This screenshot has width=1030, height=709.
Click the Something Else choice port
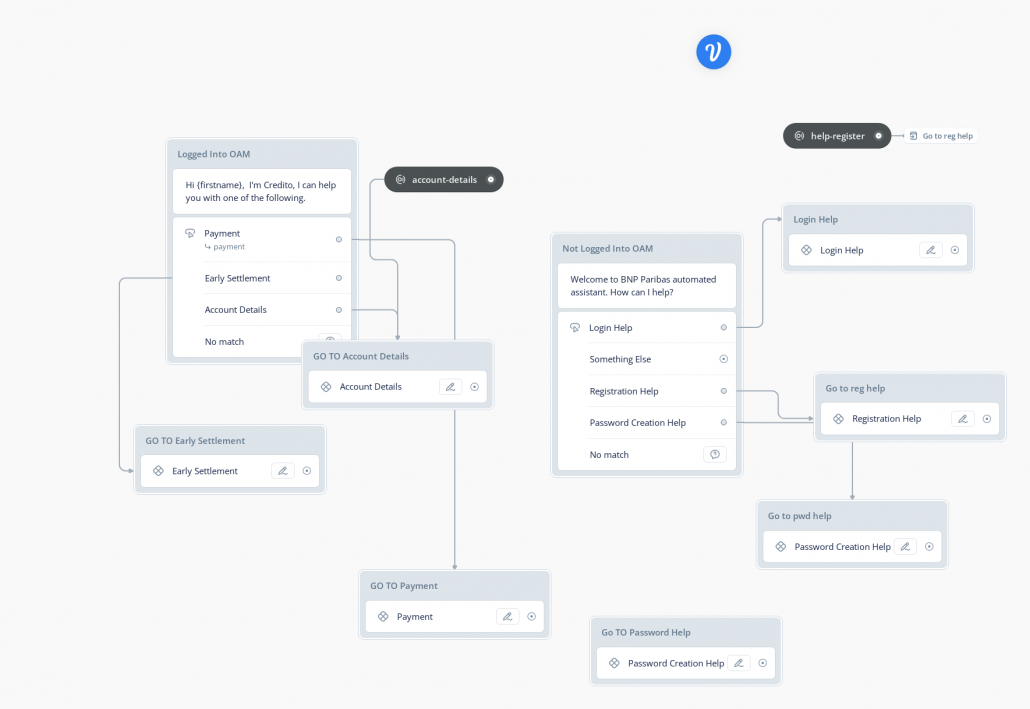tap(724, 359)
